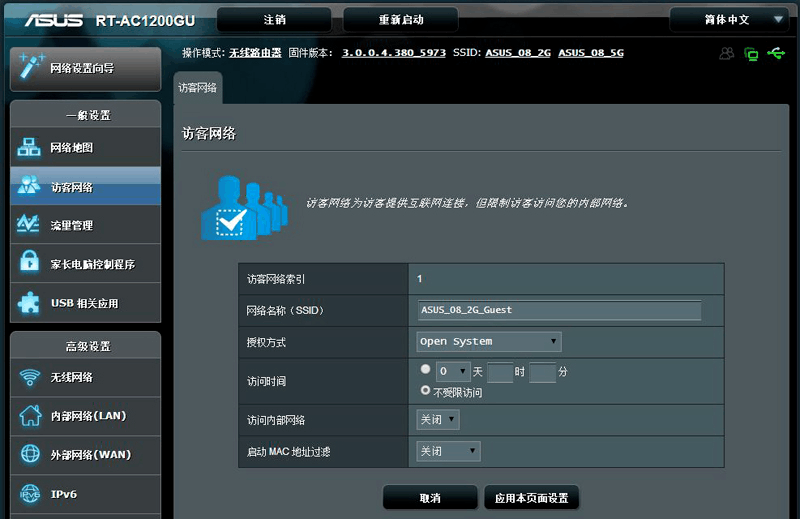Screen dimensions: 800x519
Task: Click the 重新启动 reboot button
Action: point(401,20)
